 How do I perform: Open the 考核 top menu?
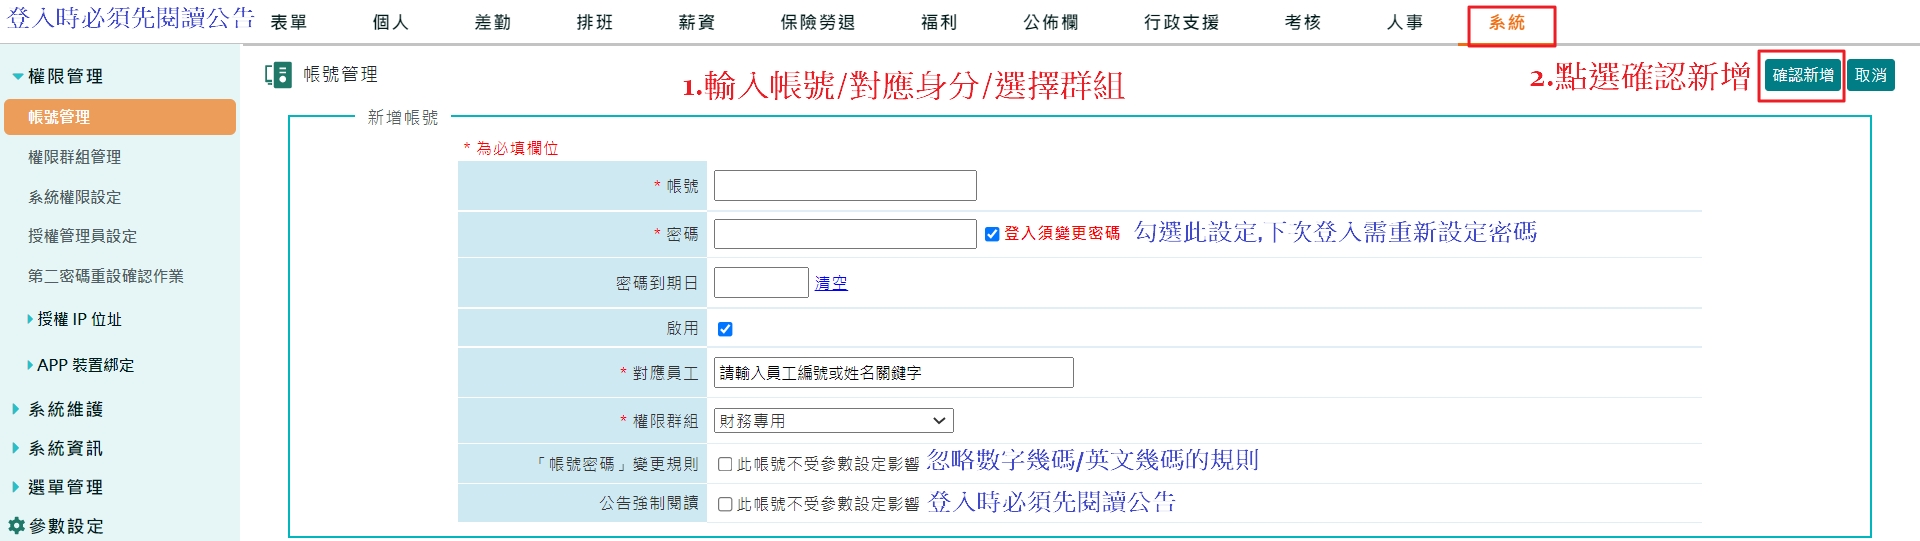(1303, 22)
